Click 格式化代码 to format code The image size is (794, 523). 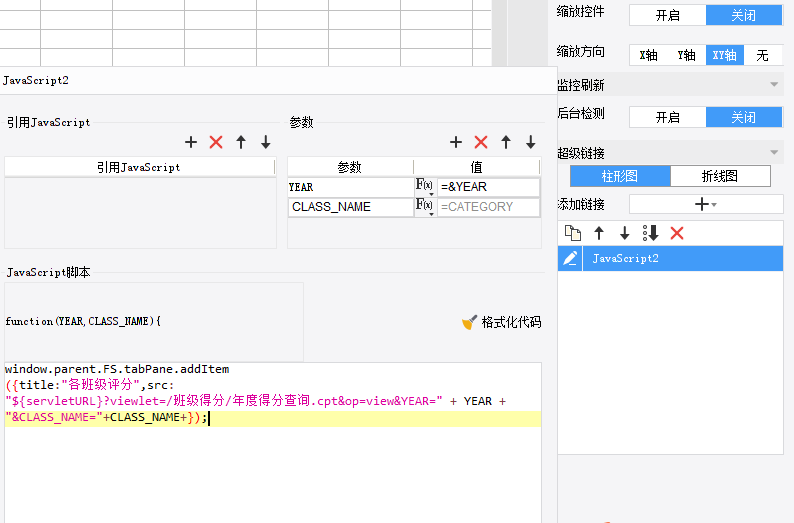(511, 322)
